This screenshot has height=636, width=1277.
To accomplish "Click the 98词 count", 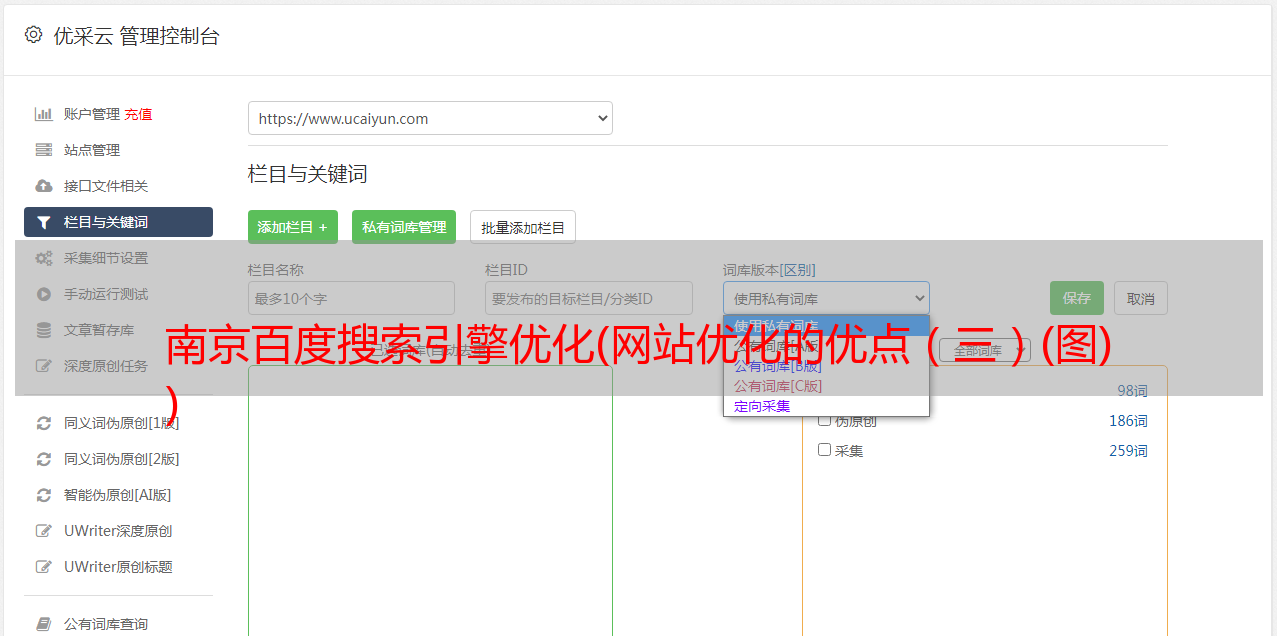I will [1132, 391].
